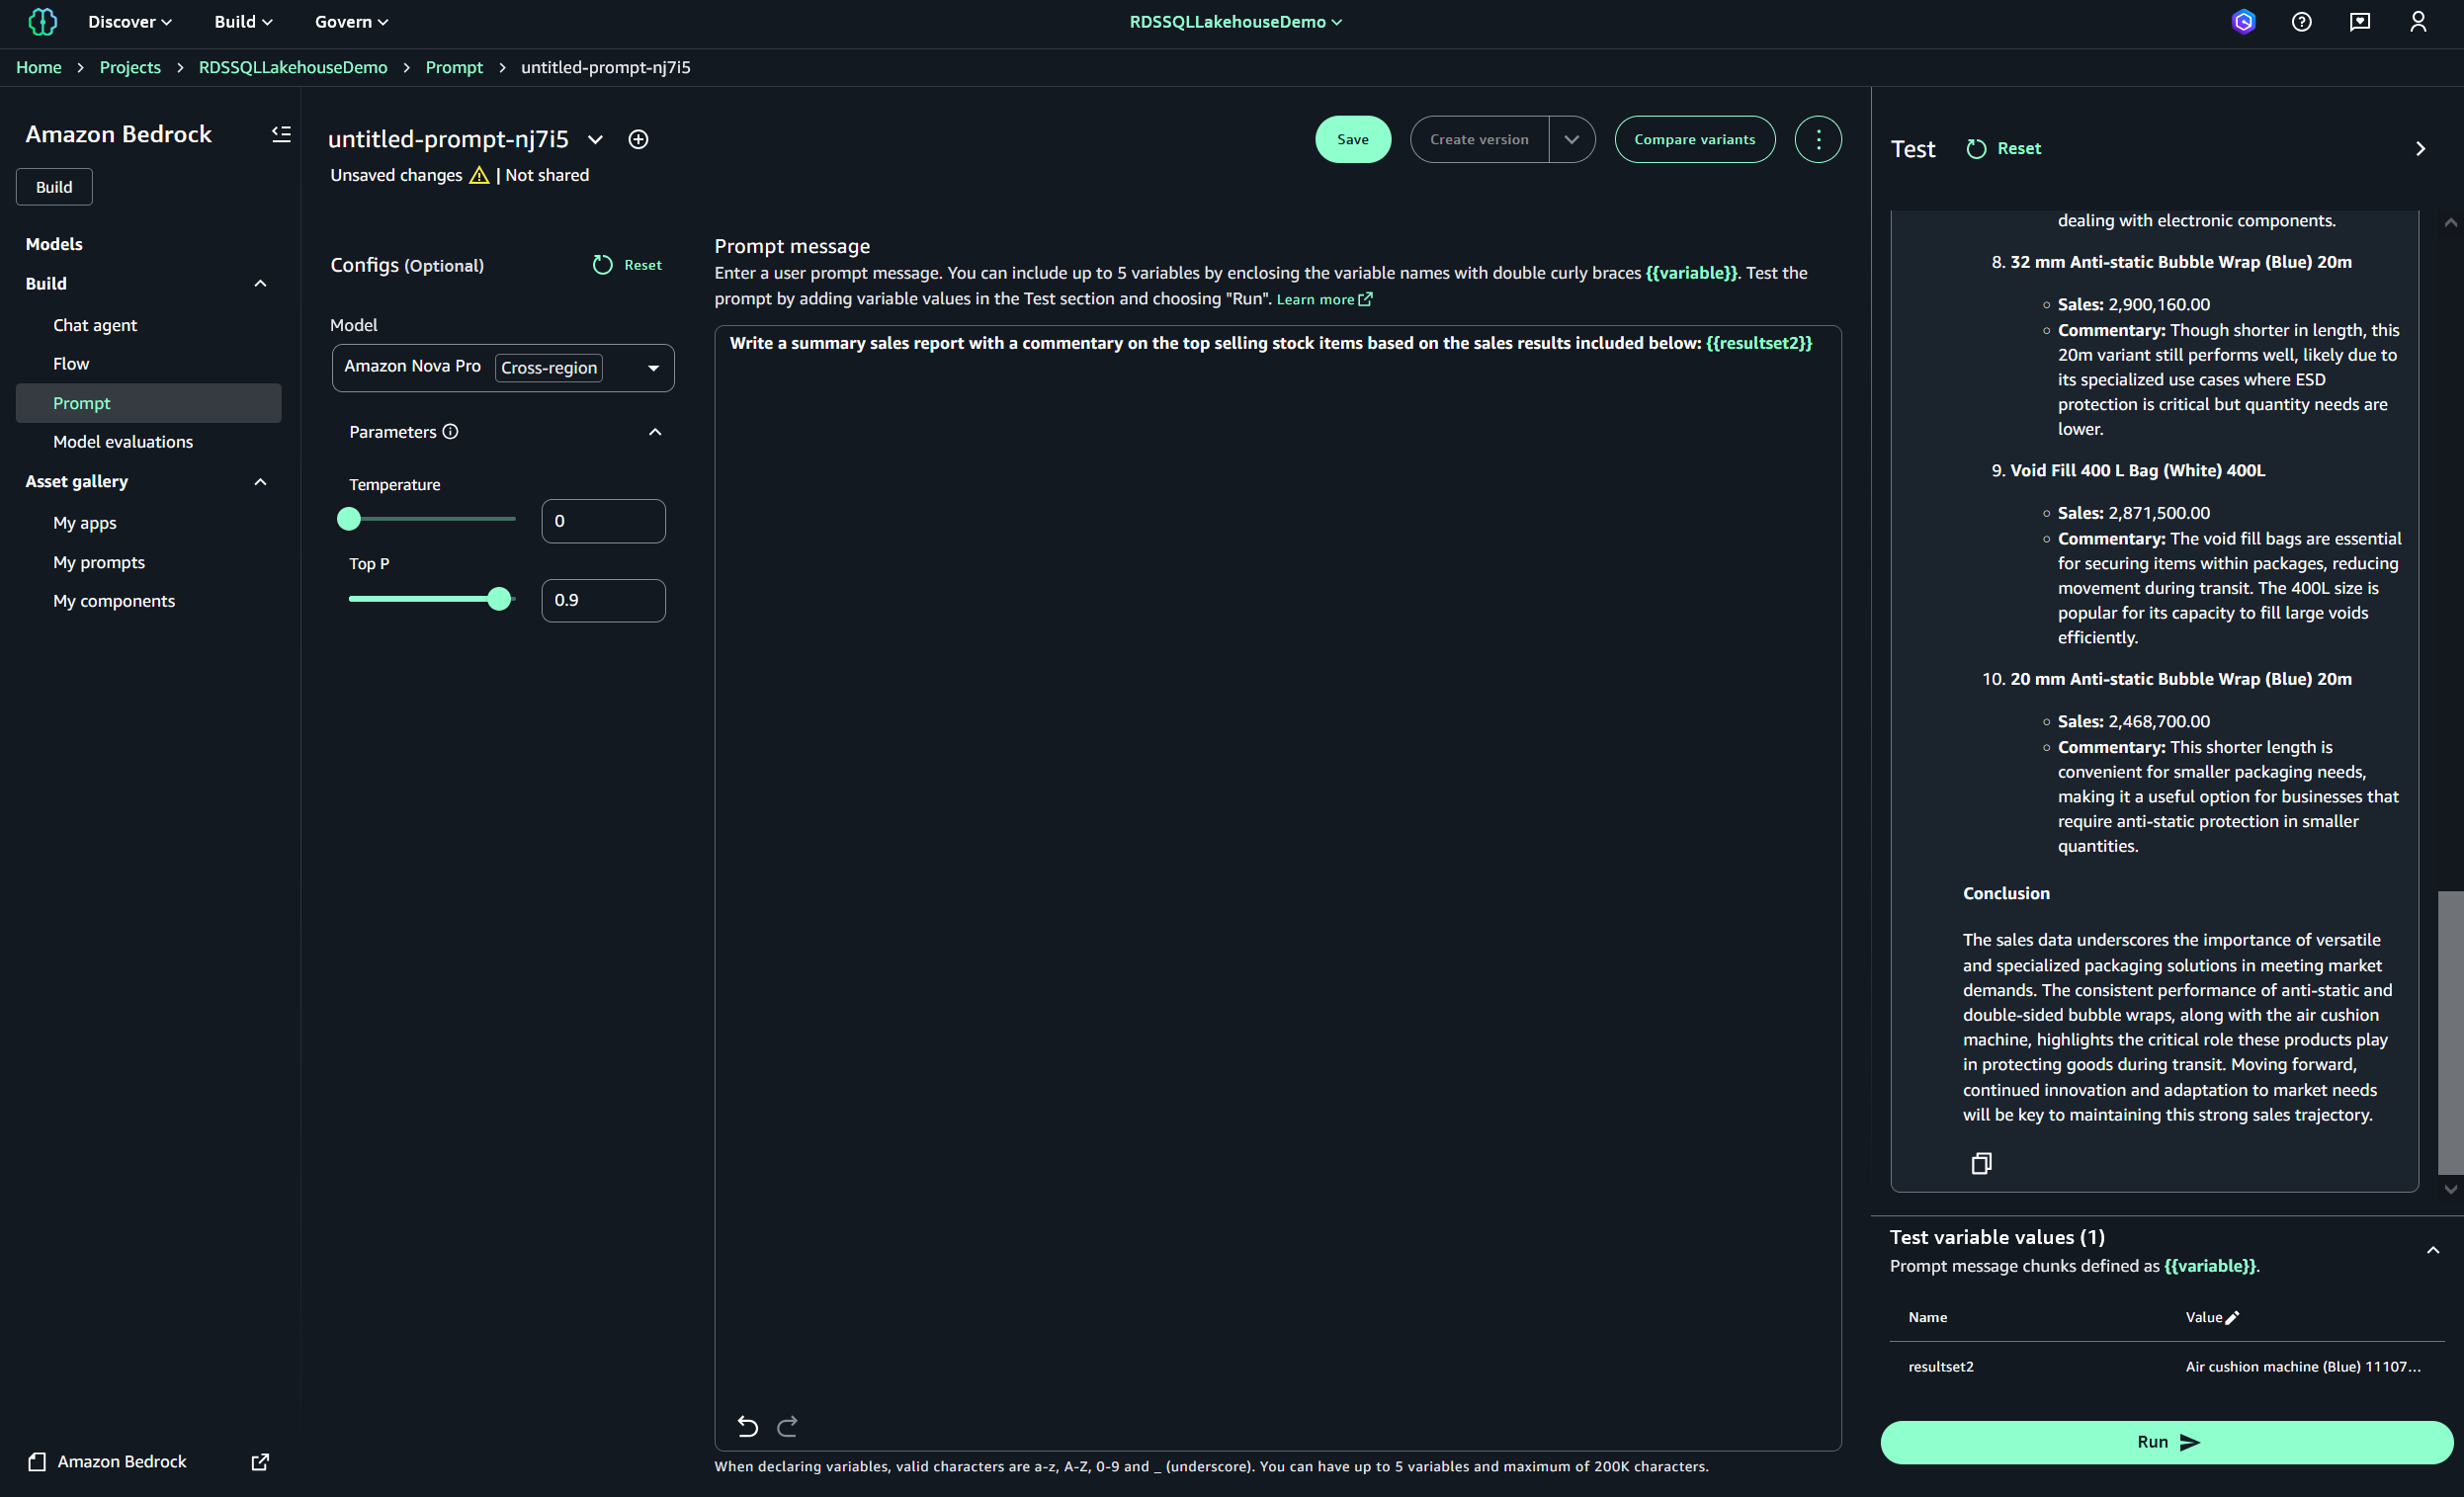Screen dimensions: 2464x1497
Task: Click the Top P slider handle
Action: pyautogui.click(x=498, y=599)
